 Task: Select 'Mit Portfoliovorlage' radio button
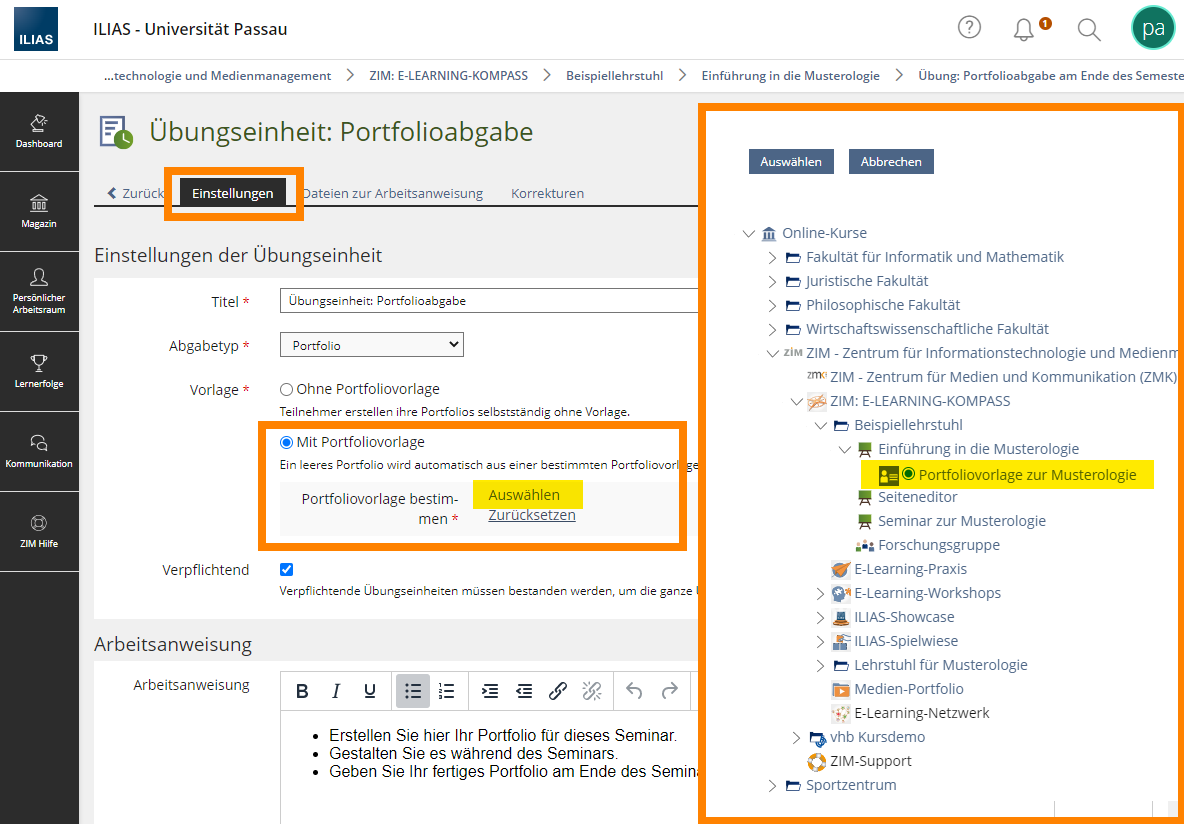[286, 442]
